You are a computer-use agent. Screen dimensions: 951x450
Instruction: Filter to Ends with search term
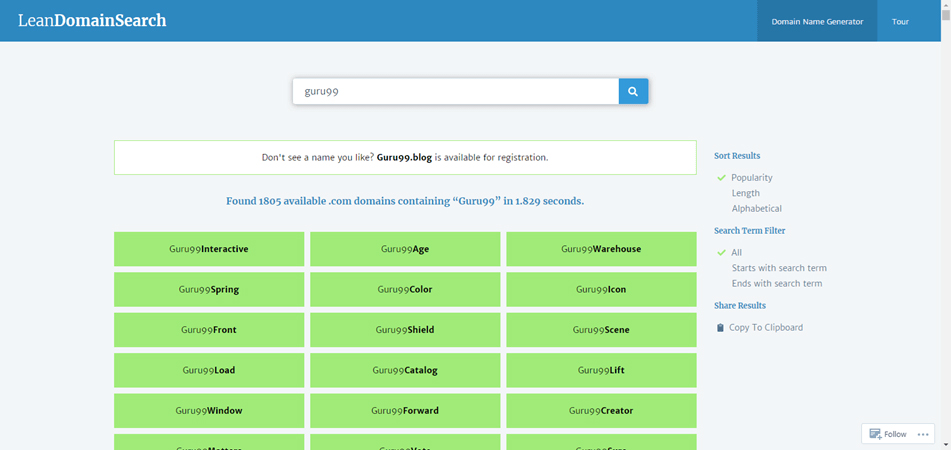(x=777, y=283)
